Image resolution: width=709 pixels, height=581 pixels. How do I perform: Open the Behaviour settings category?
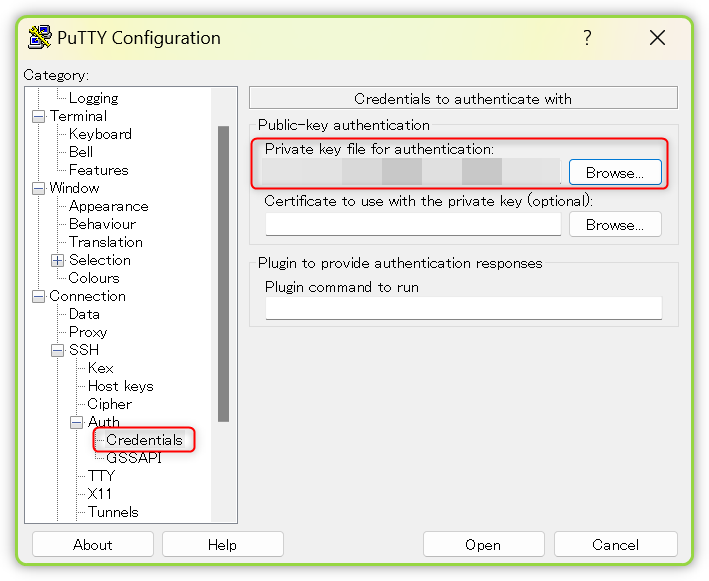[102, 224]
